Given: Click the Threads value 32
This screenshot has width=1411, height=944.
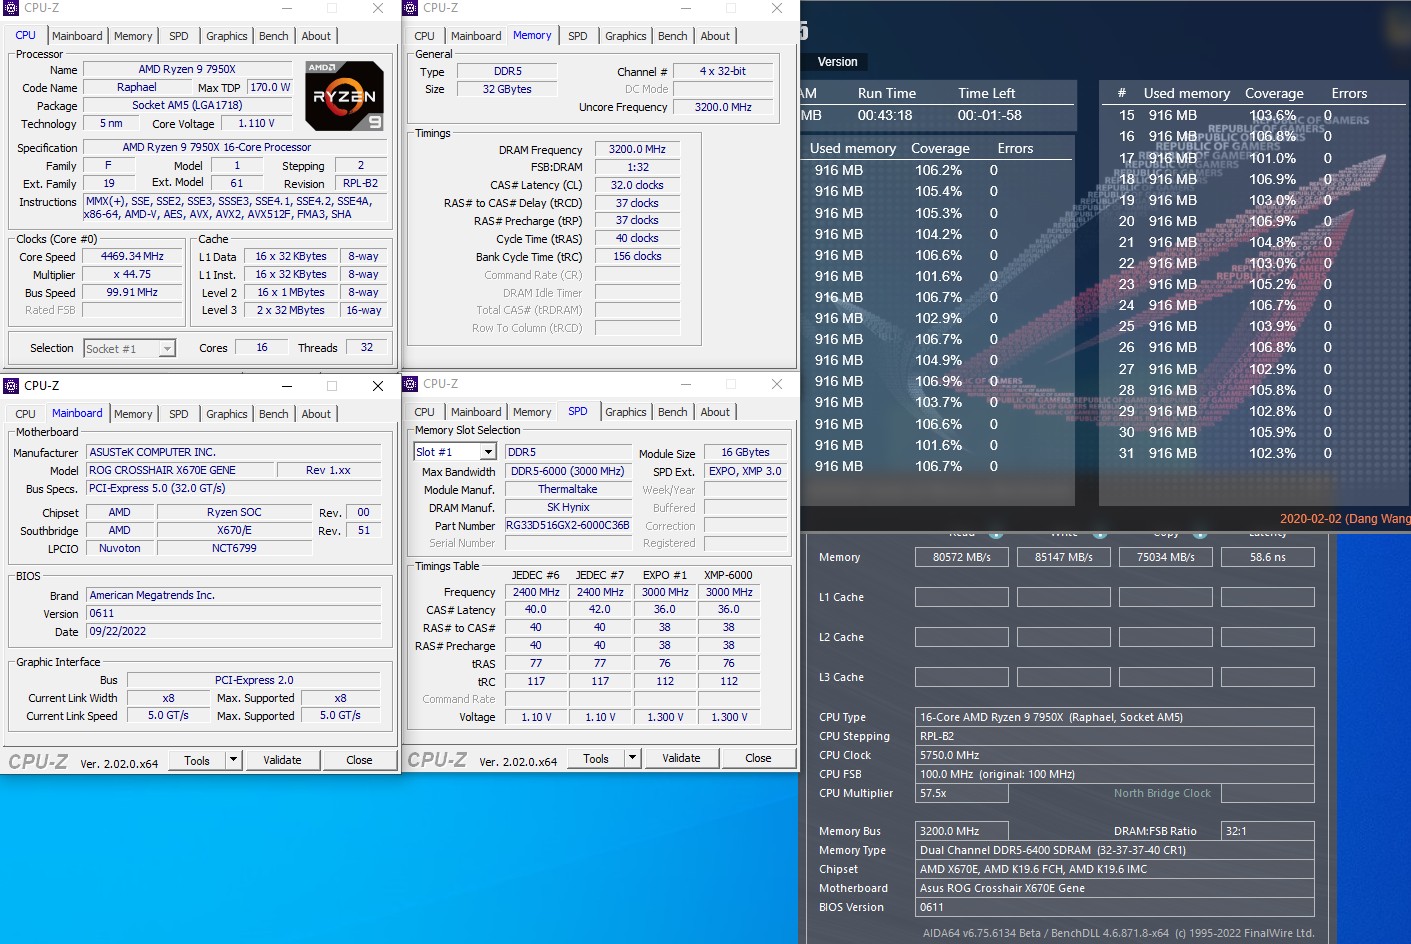Looking at the screenshot, I should point(366,348).
